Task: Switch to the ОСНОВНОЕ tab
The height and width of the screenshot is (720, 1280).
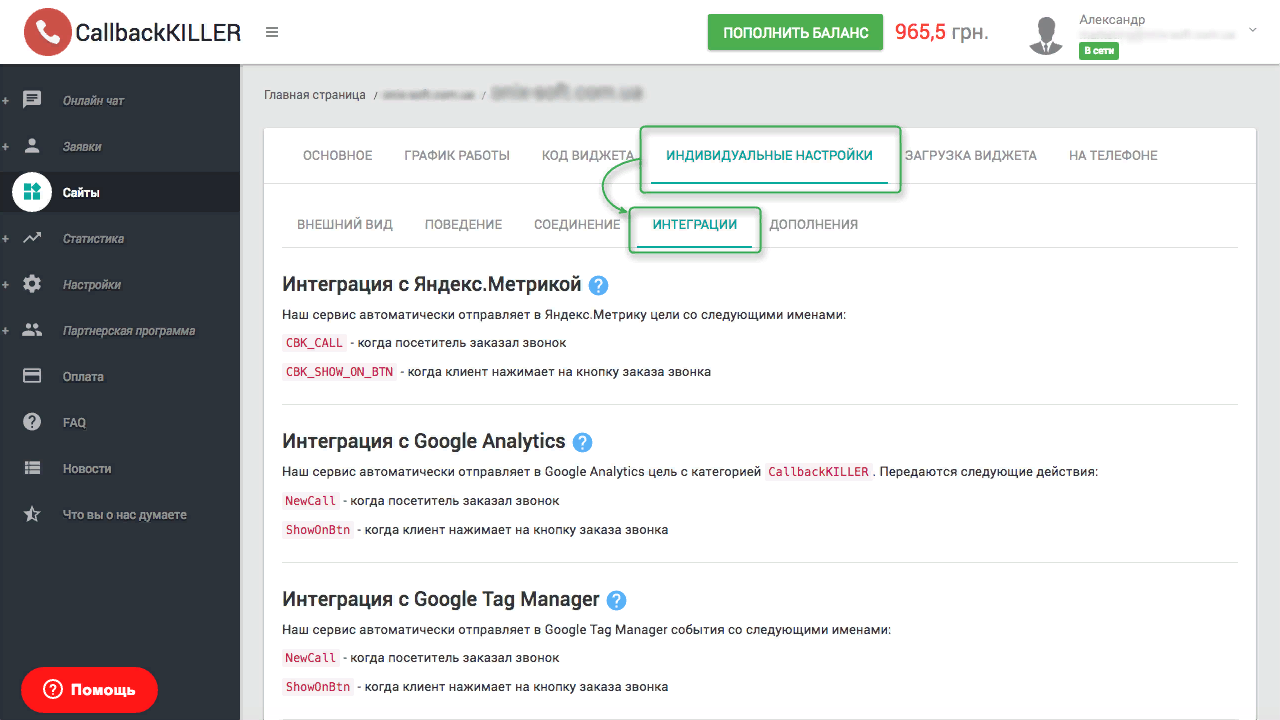Action: (337, 156)
